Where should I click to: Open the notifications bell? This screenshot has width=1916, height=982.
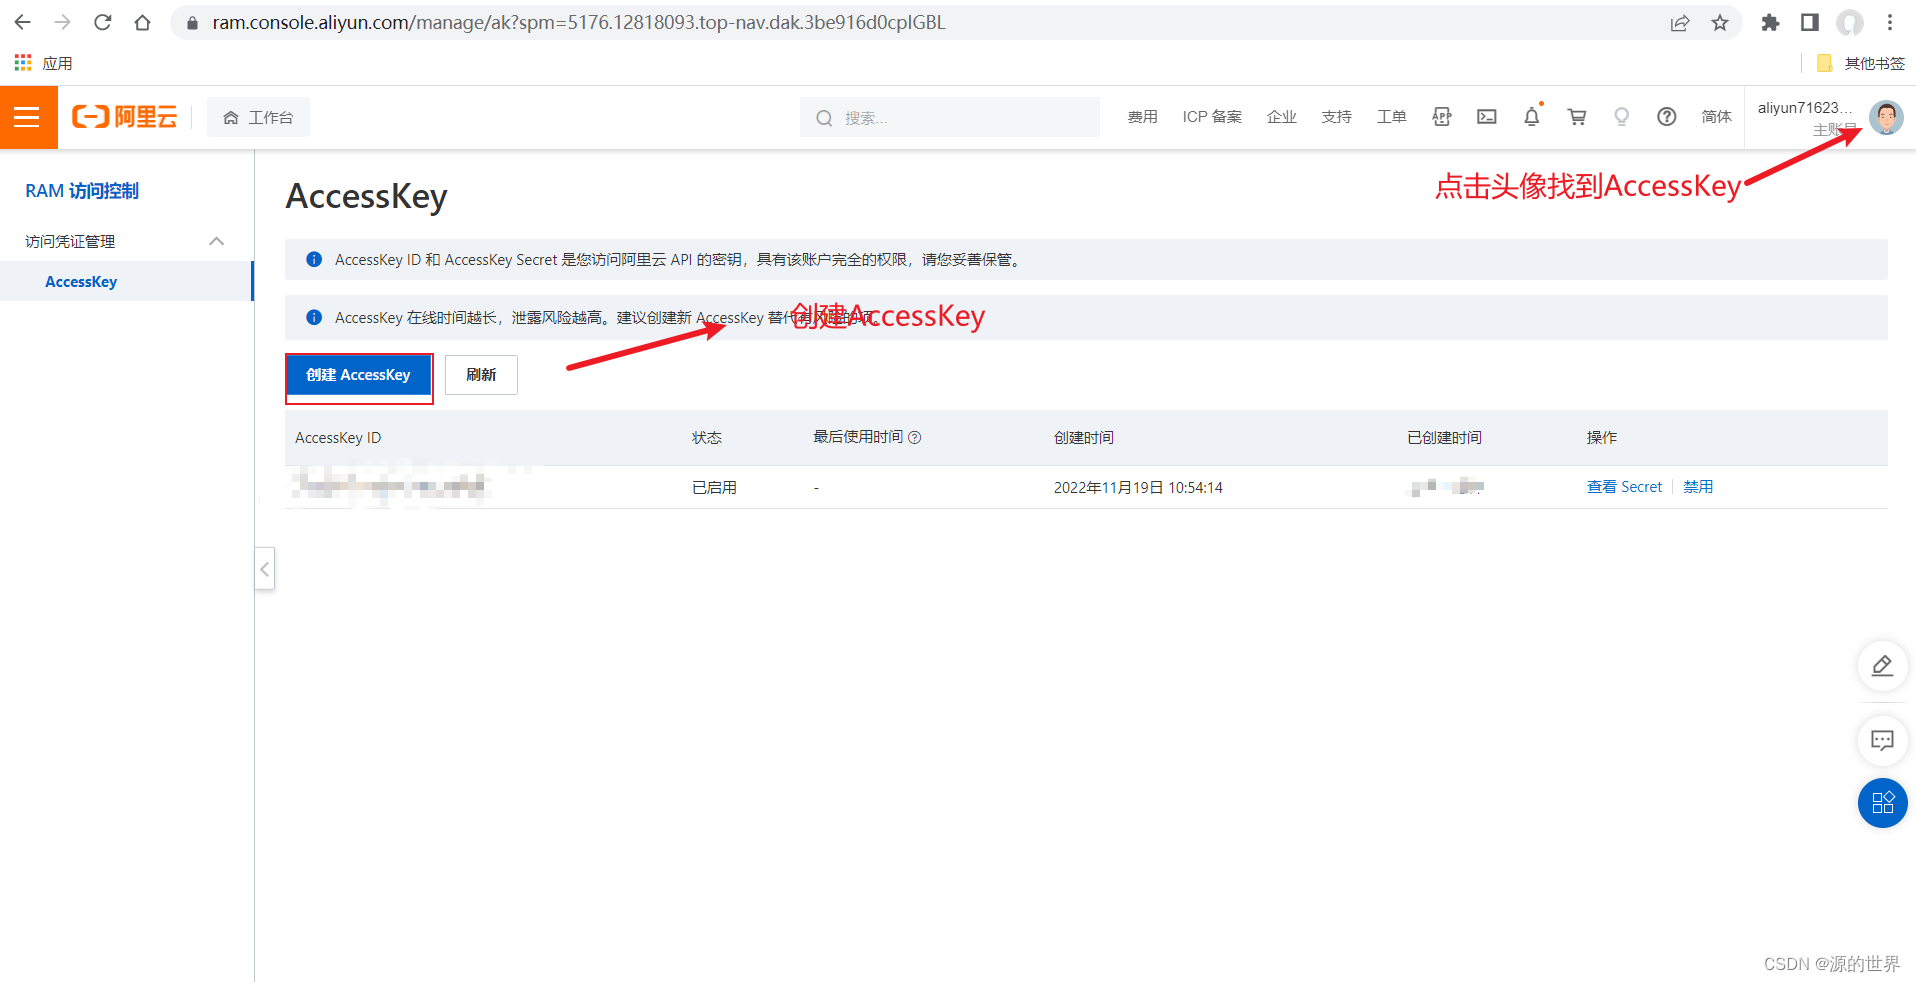(x=1532, y=117)
